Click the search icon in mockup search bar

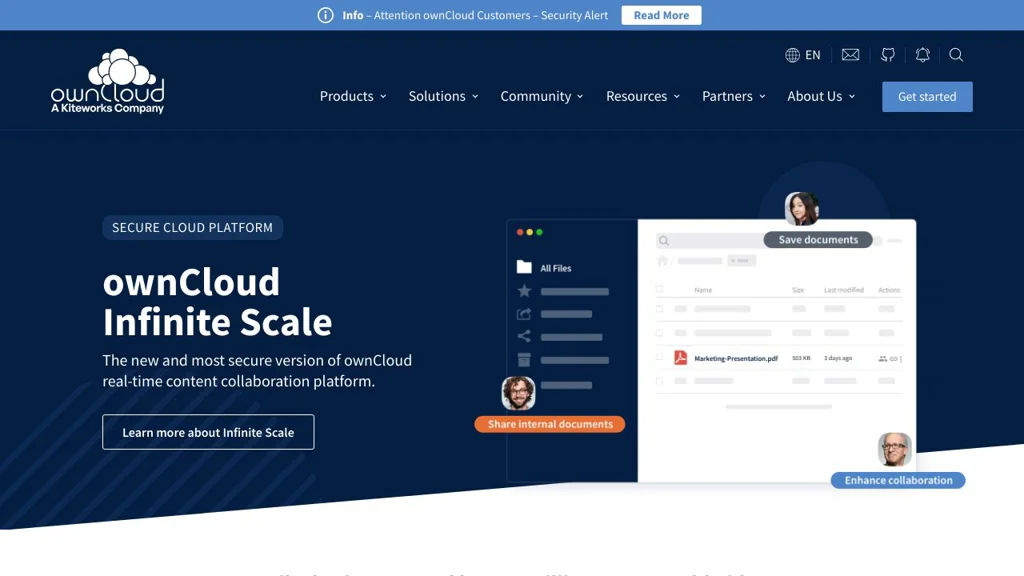click(664, 241)
